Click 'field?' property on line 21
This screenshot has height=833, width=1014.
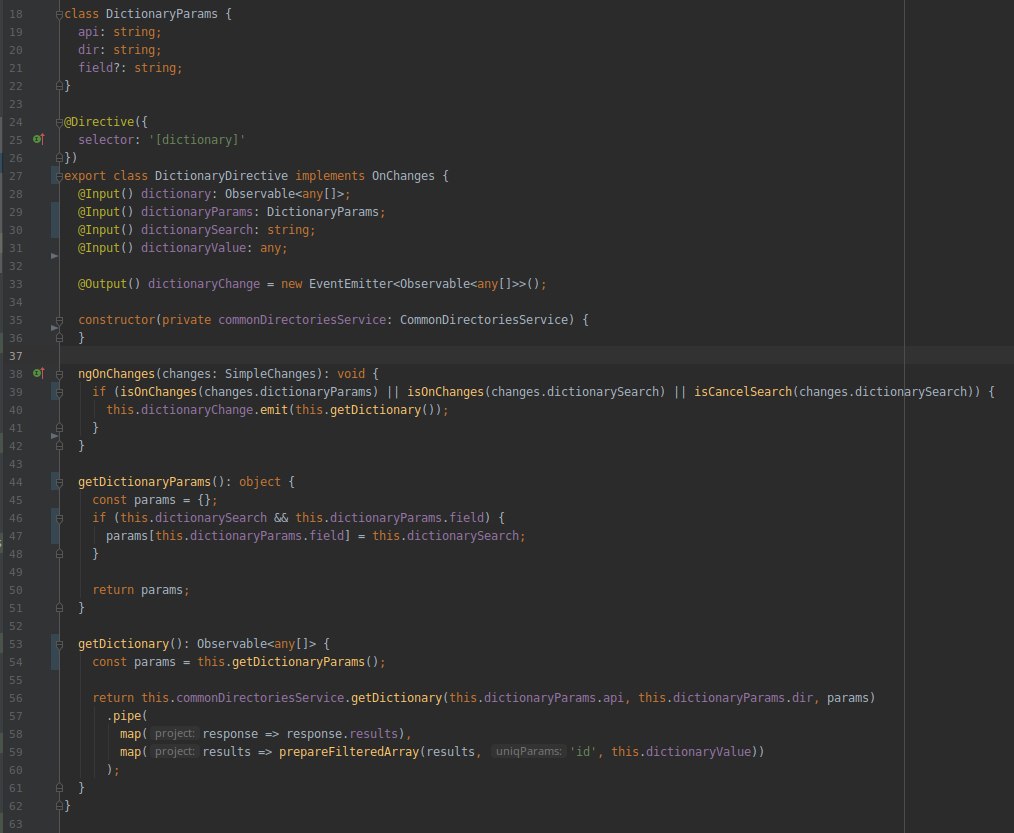(x=99, y=68)
